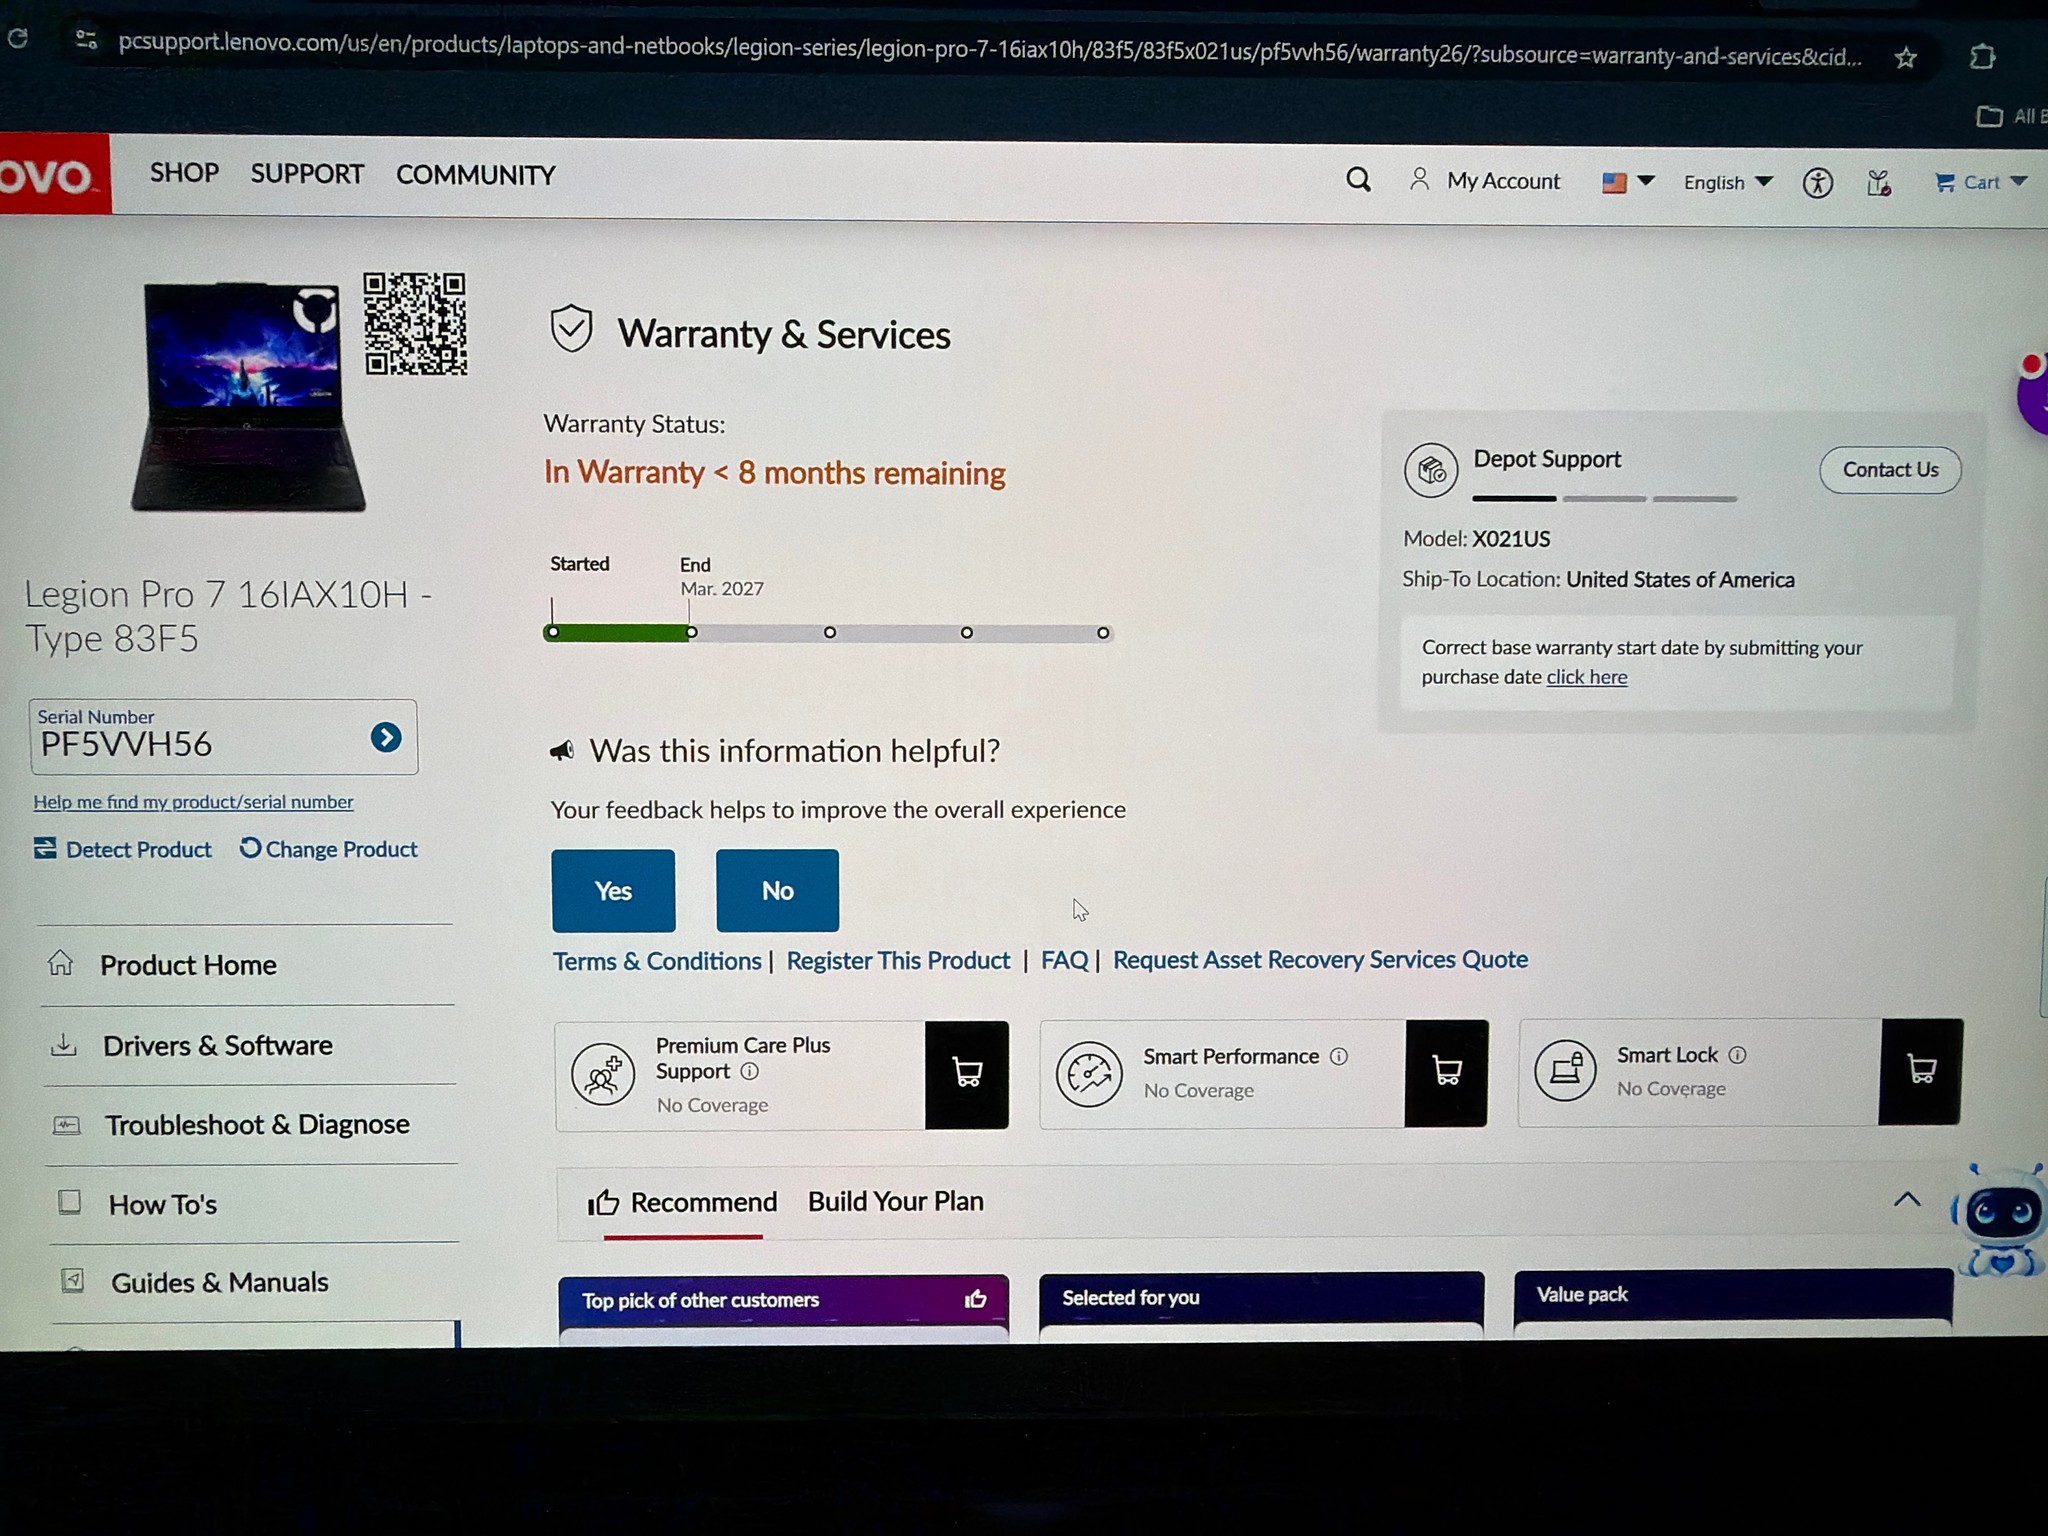The width and height of the screenshot is (2048, 1536).
Task: Click the Lenovo logo
Action: [54, 175]
